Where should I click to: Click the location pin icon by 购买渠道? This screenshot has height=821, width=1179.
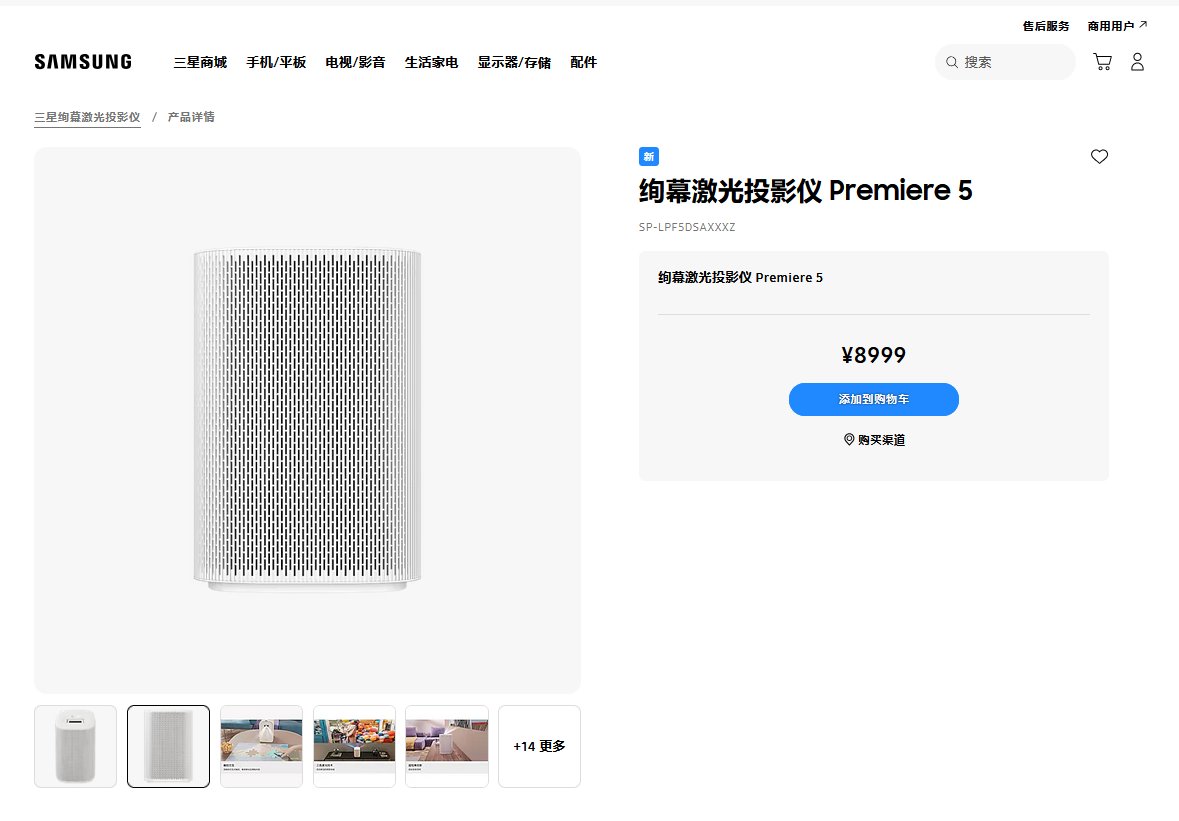849,439
